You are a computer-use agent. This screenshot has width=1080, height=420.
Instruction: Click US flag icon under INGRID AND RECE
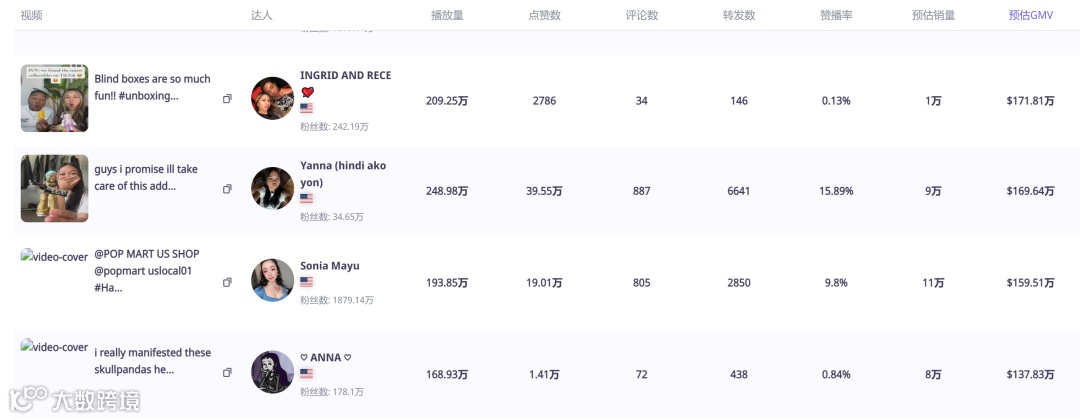pos(306,108)
